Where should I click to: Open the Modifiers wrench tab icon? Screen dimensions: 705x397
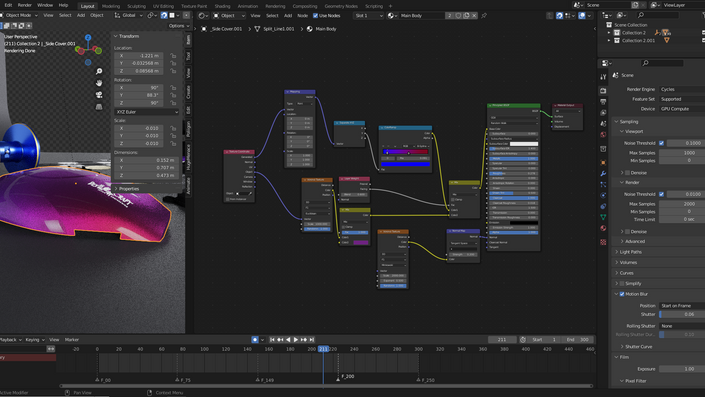coord(603,174)
